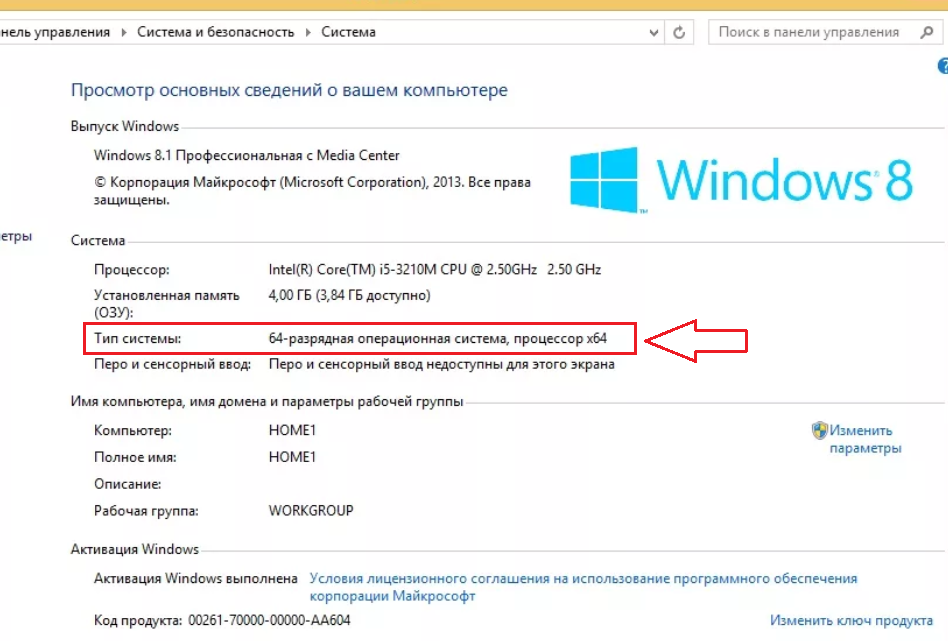This screenshot has height=641, width=948.
Task: Click Активация Windows выполнена status text
Action: click(x=195, y=579)
